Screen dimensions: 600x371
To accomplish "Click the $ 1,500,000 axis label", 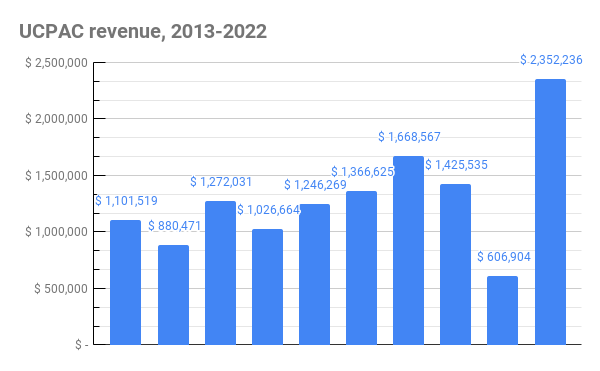I will 56,176.
